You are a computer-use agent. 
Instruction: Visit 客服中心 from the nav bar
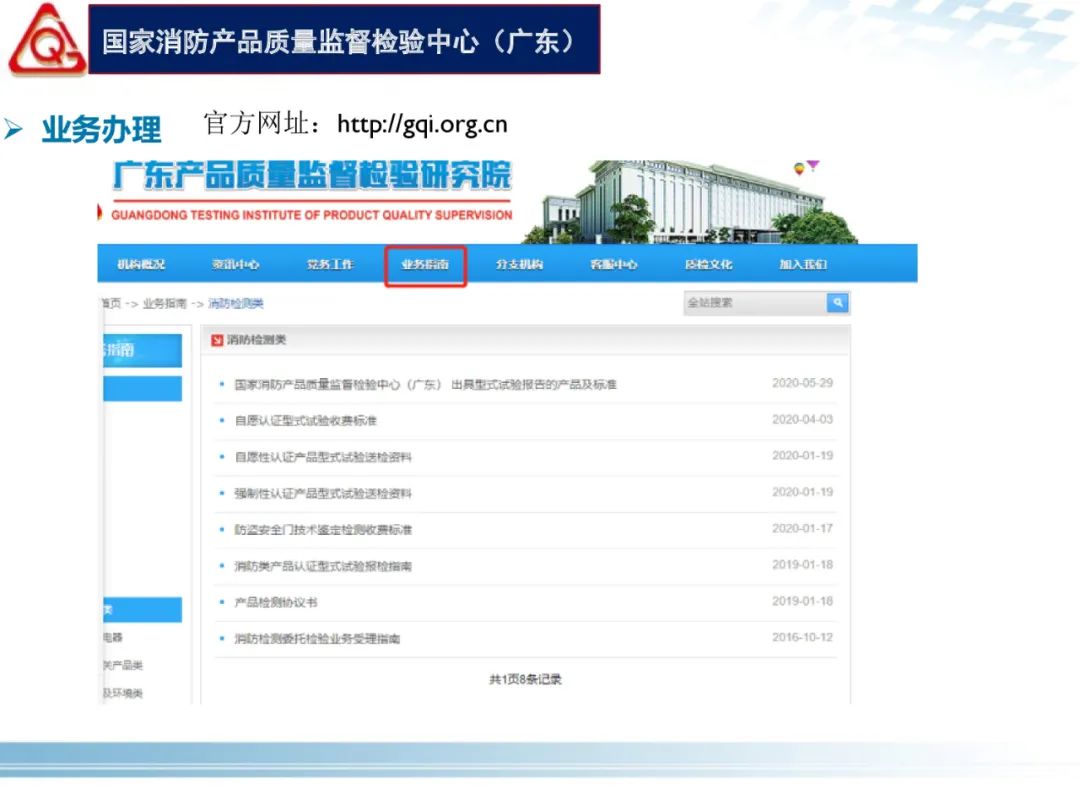[x=613, y=265]
